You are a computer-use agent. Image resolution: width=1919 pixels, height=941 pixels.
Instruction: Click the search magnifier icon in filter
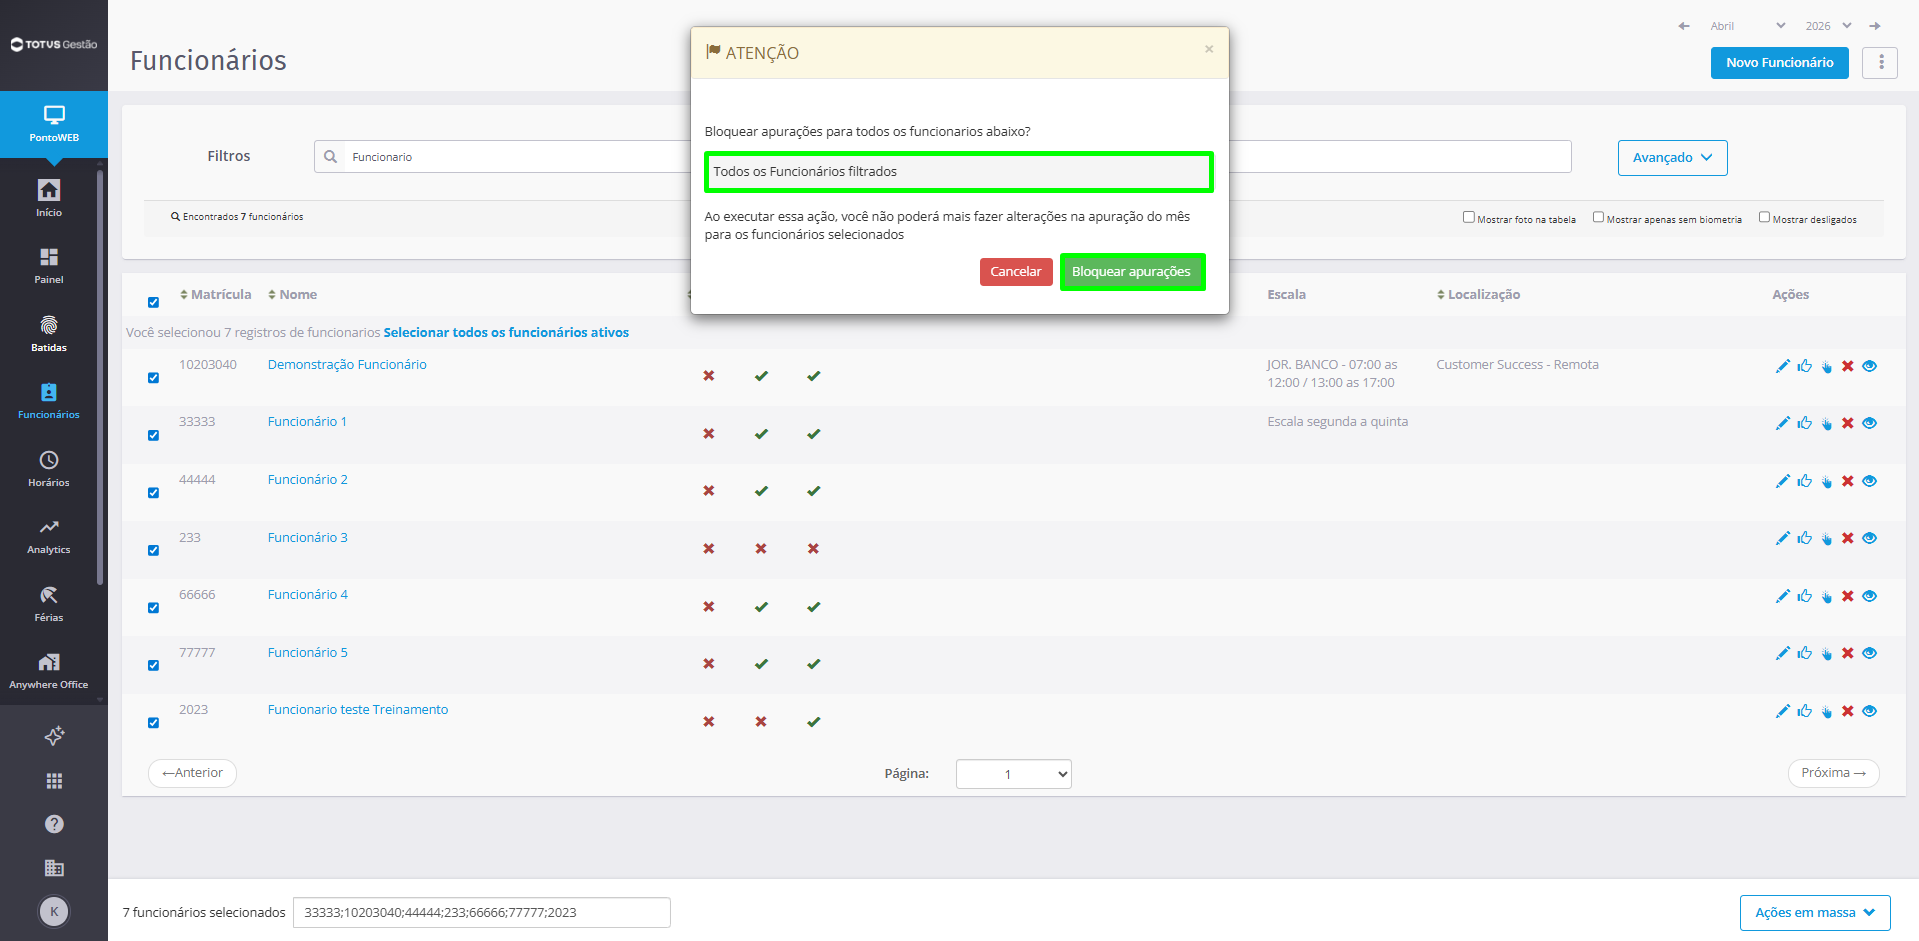(x=331, y=157)
